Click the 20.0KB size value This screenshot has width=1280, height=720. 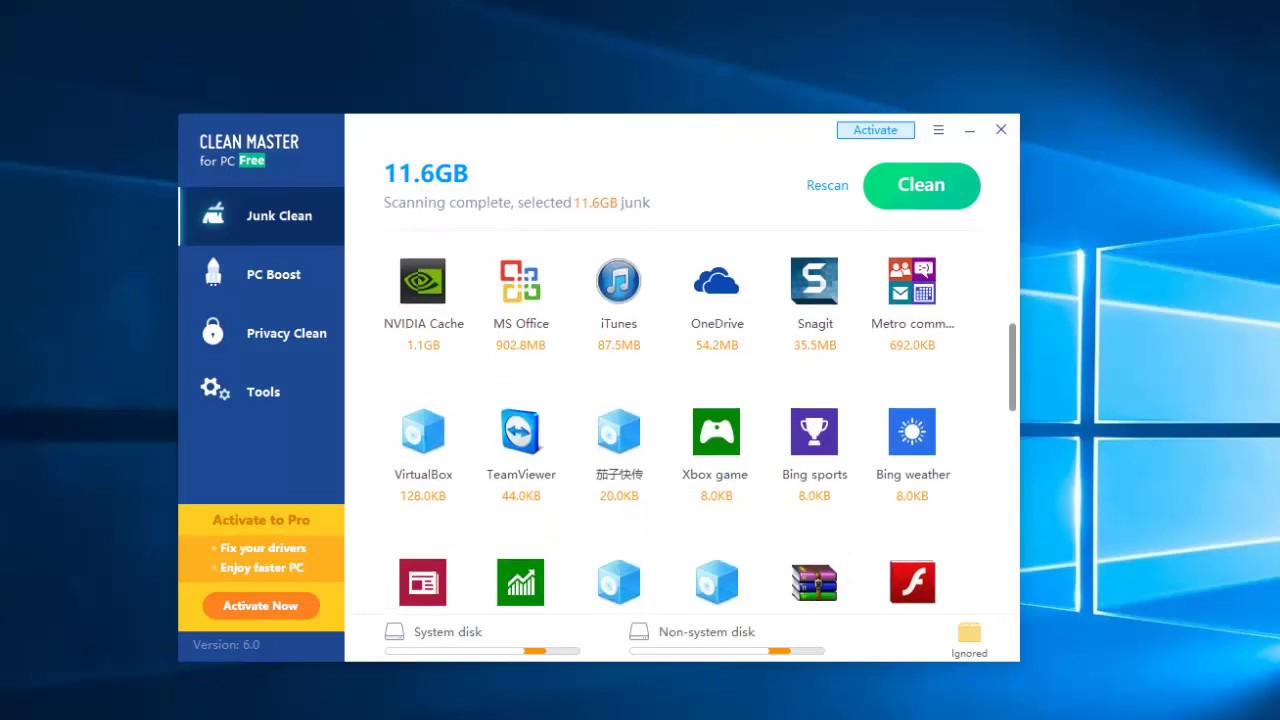[619, 496]
